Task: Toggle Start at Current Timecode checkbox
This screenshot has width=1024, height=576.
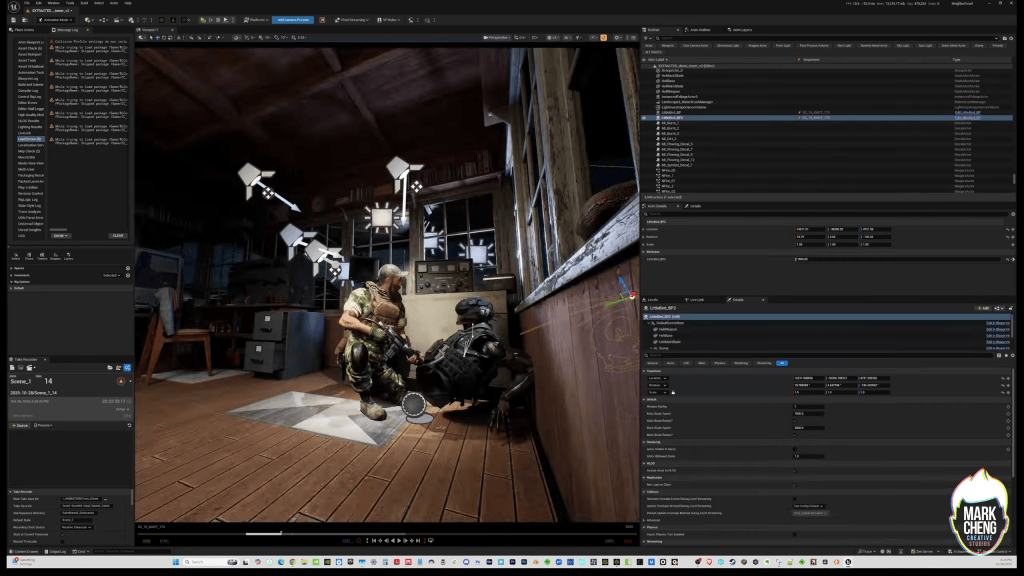Action: pos(63,534)
